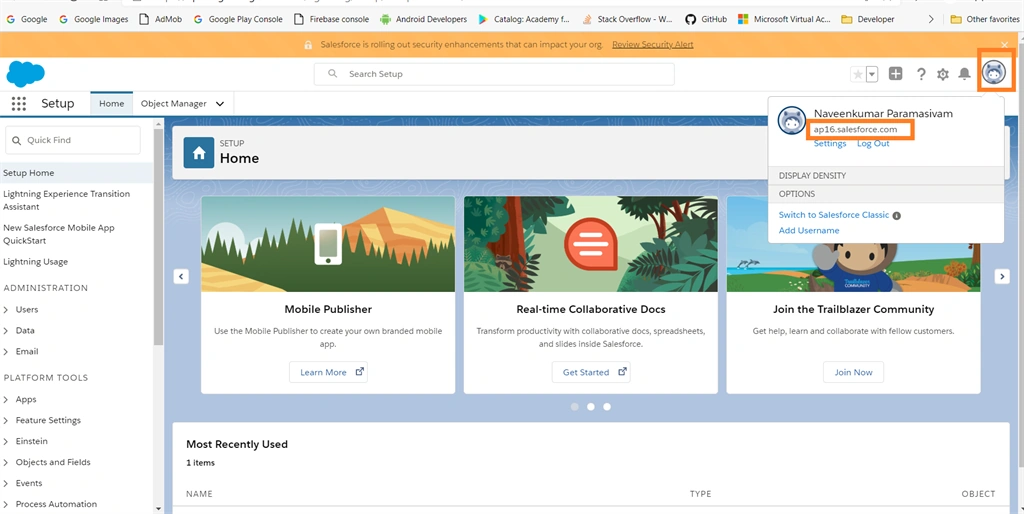This screenshot has height=514, width=1024.
Task: Open the Catalog: Academy bookmark
Action: tap(524, 19)
